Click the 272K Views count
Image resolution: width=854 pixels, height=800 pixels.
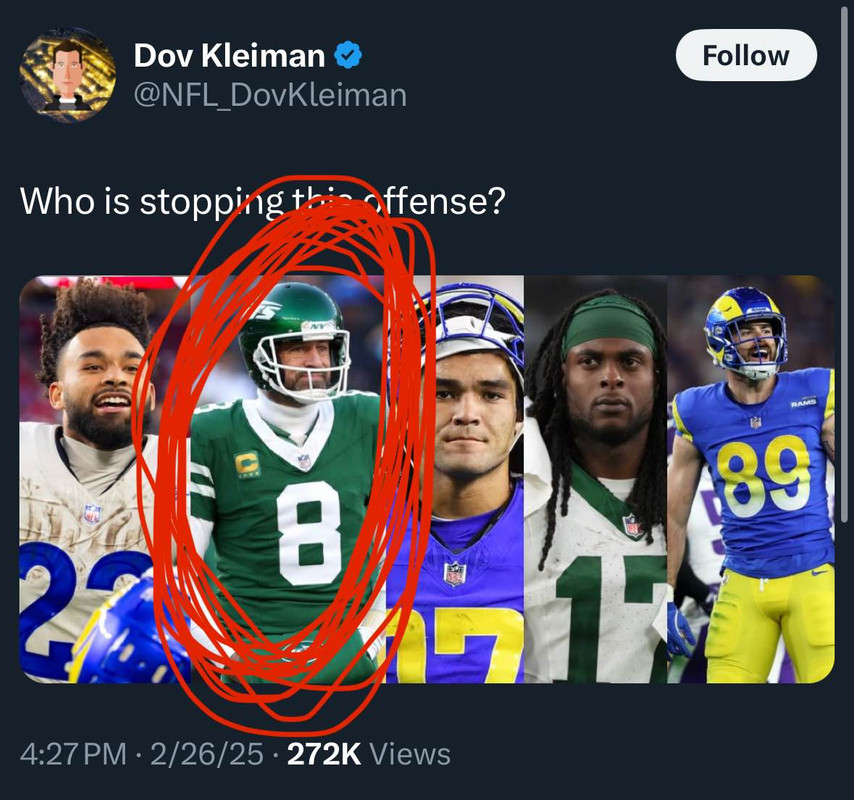pos(368,754)
